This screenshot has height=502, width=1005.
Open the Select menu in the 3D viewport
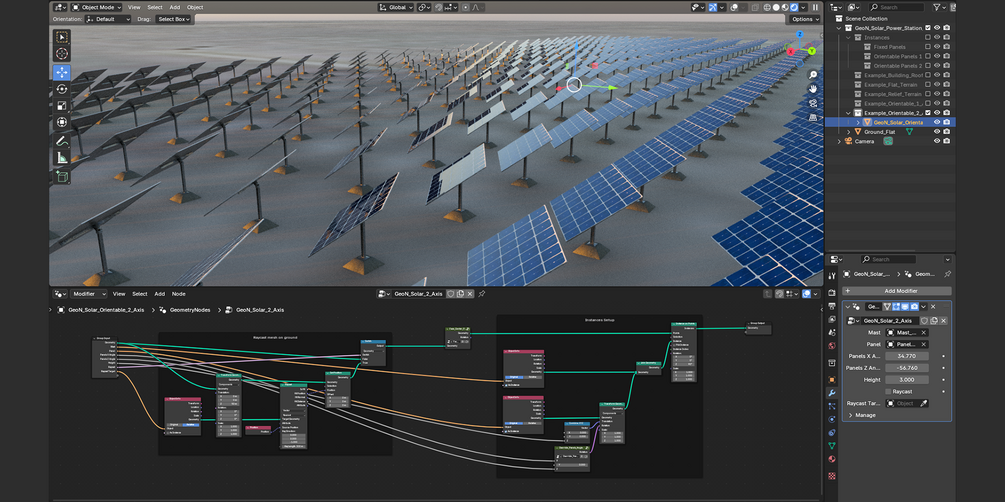click(155, 7)
